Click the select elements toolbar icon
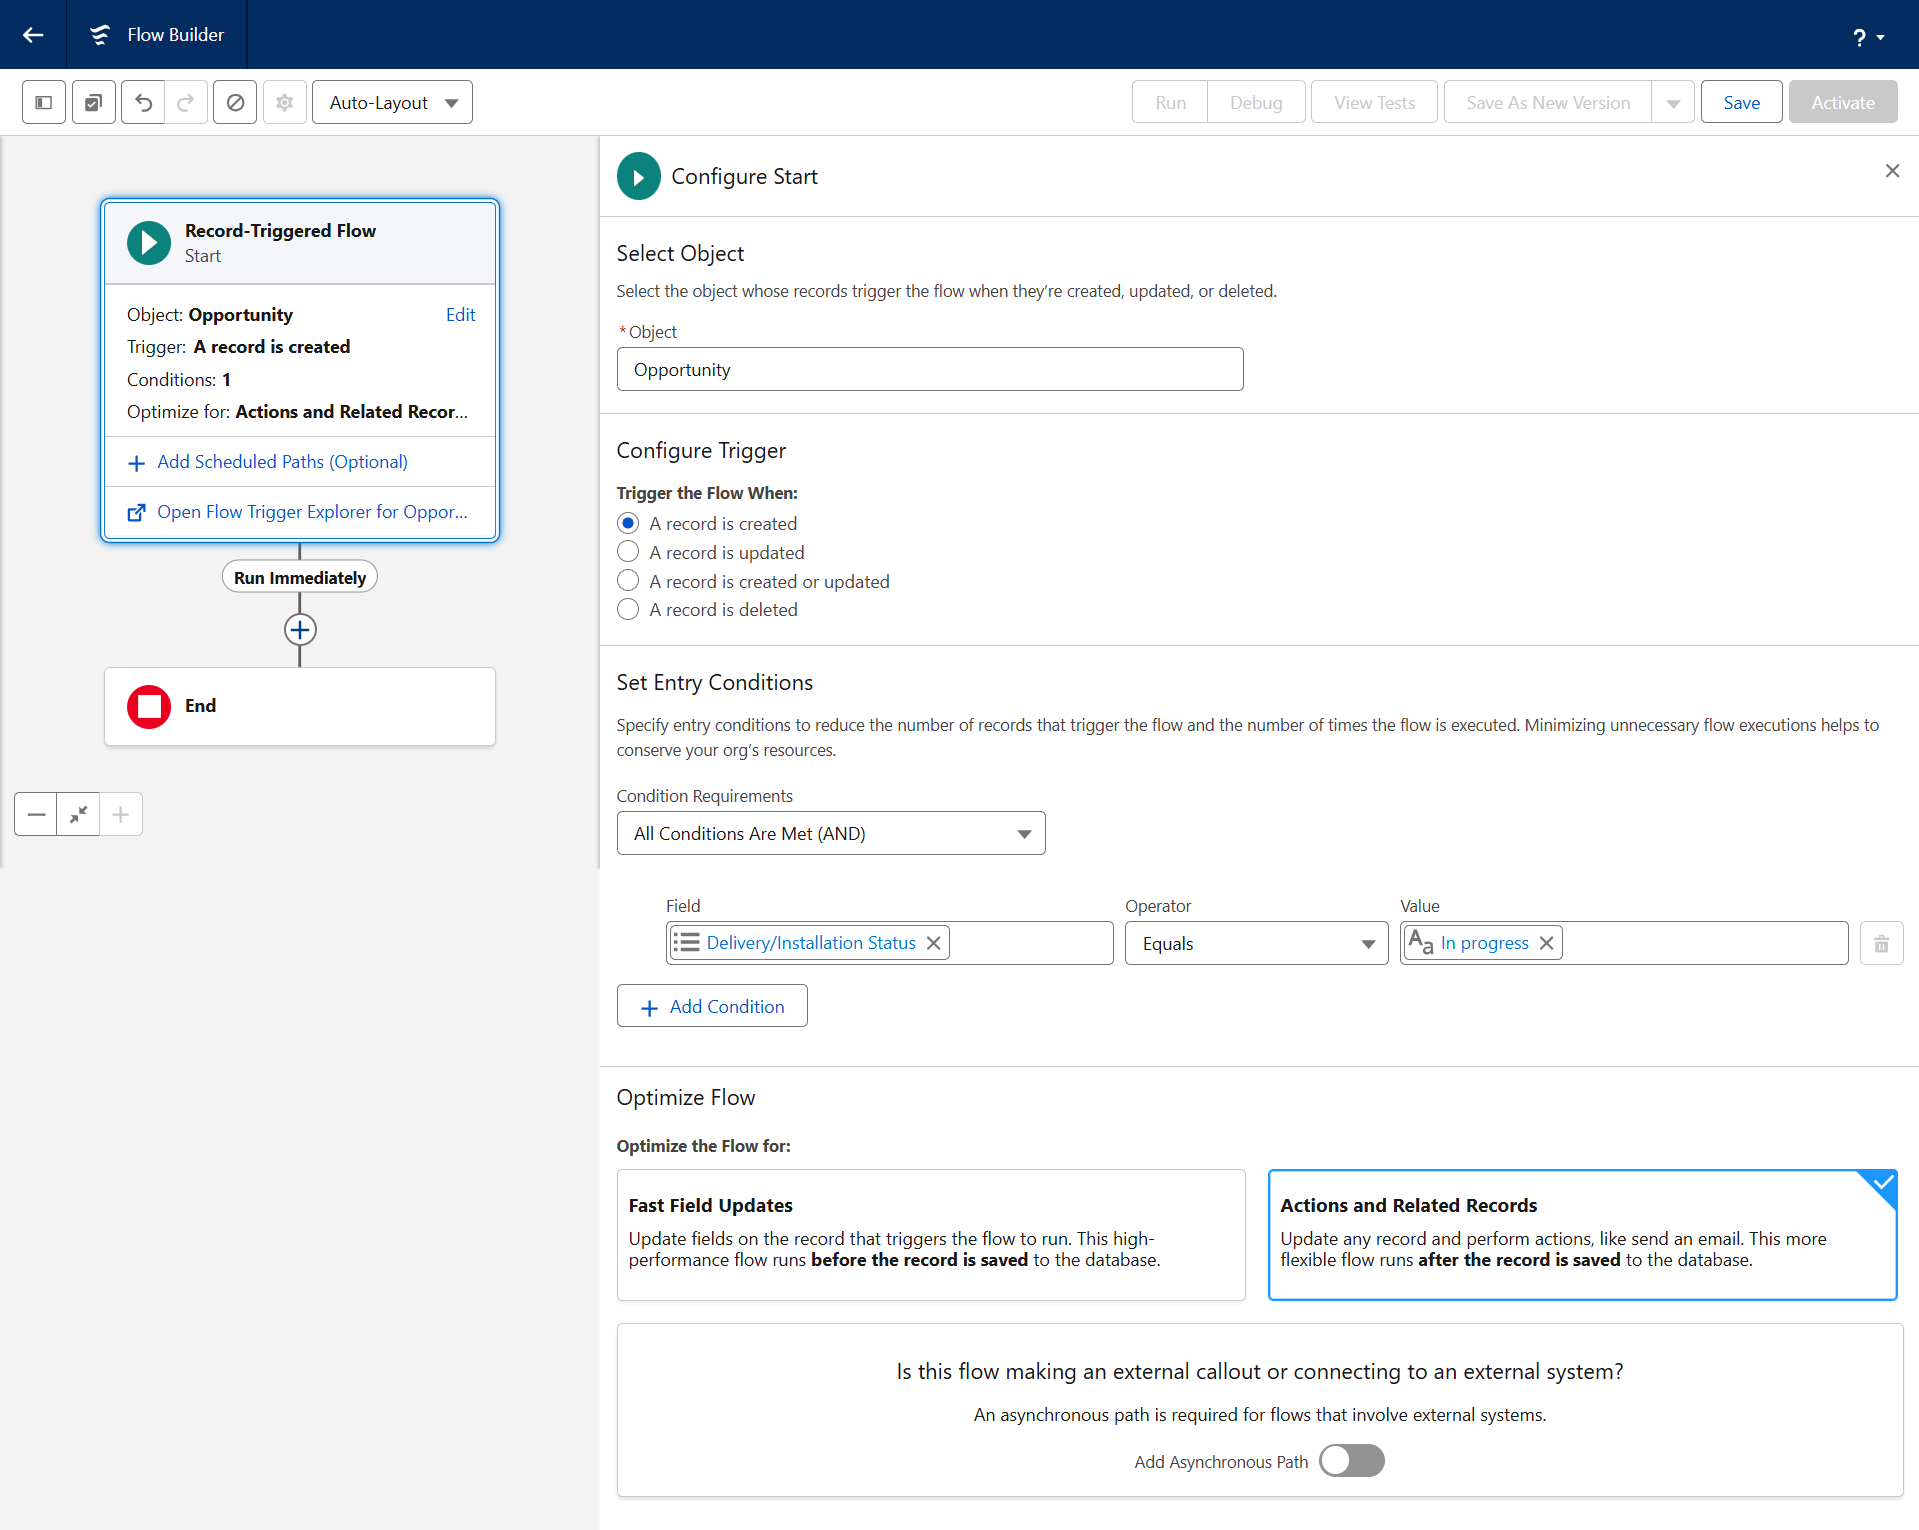 [93, 102]
